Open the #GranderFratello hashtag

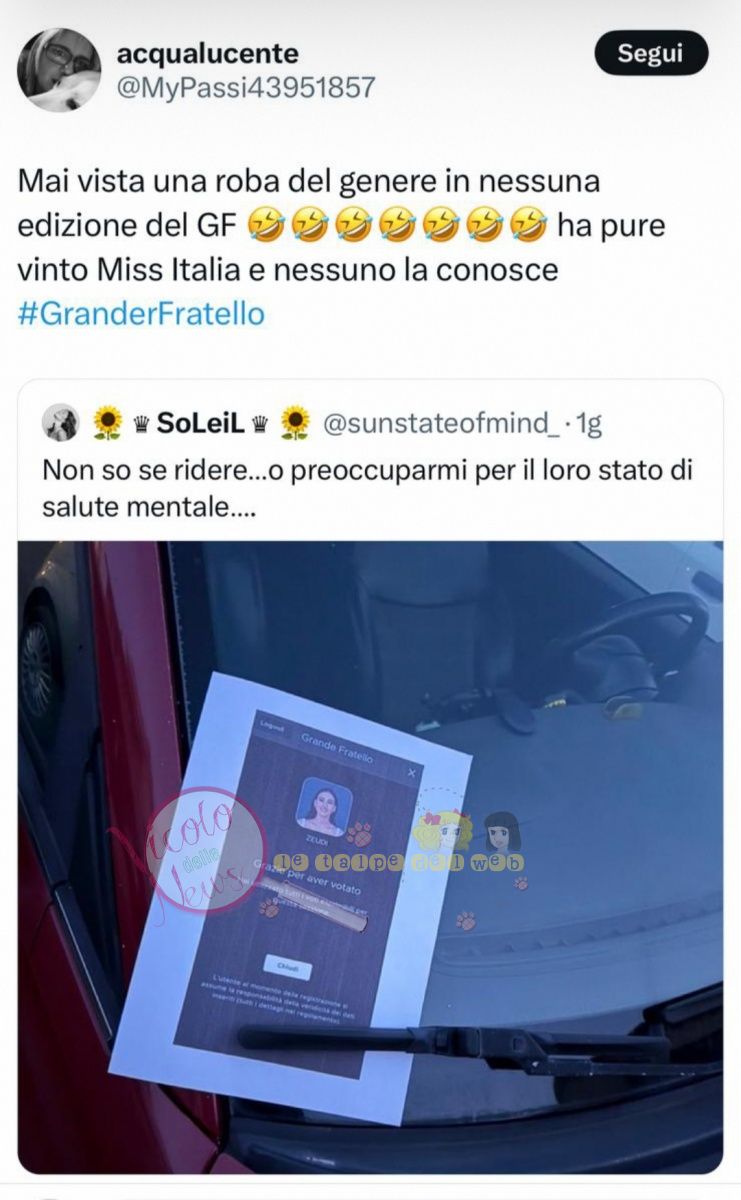tap(142, 314)
